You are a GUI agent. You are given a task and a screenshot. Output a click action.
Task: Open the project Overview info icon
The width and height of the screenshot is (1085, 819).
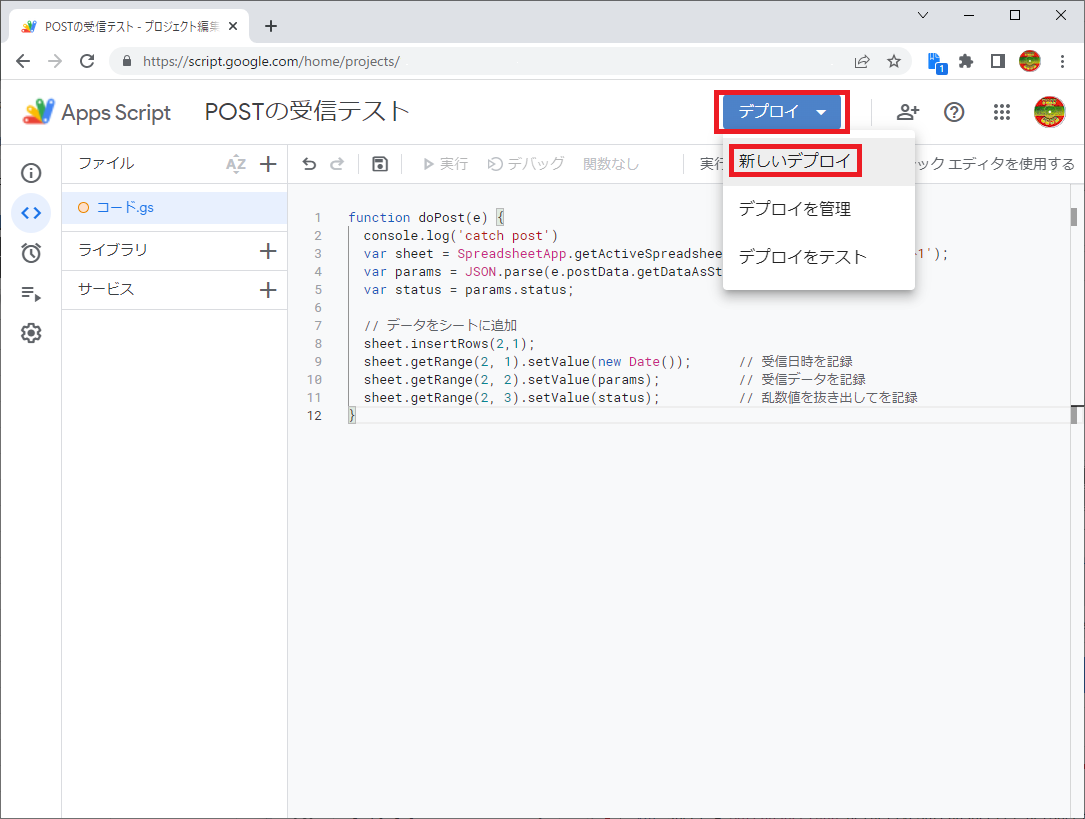[31, 173]
